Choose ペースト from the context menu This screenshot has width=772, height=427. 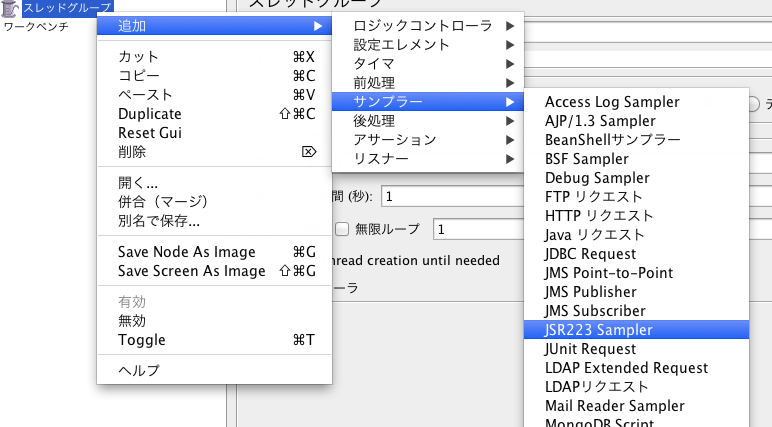tap(214, 95)
